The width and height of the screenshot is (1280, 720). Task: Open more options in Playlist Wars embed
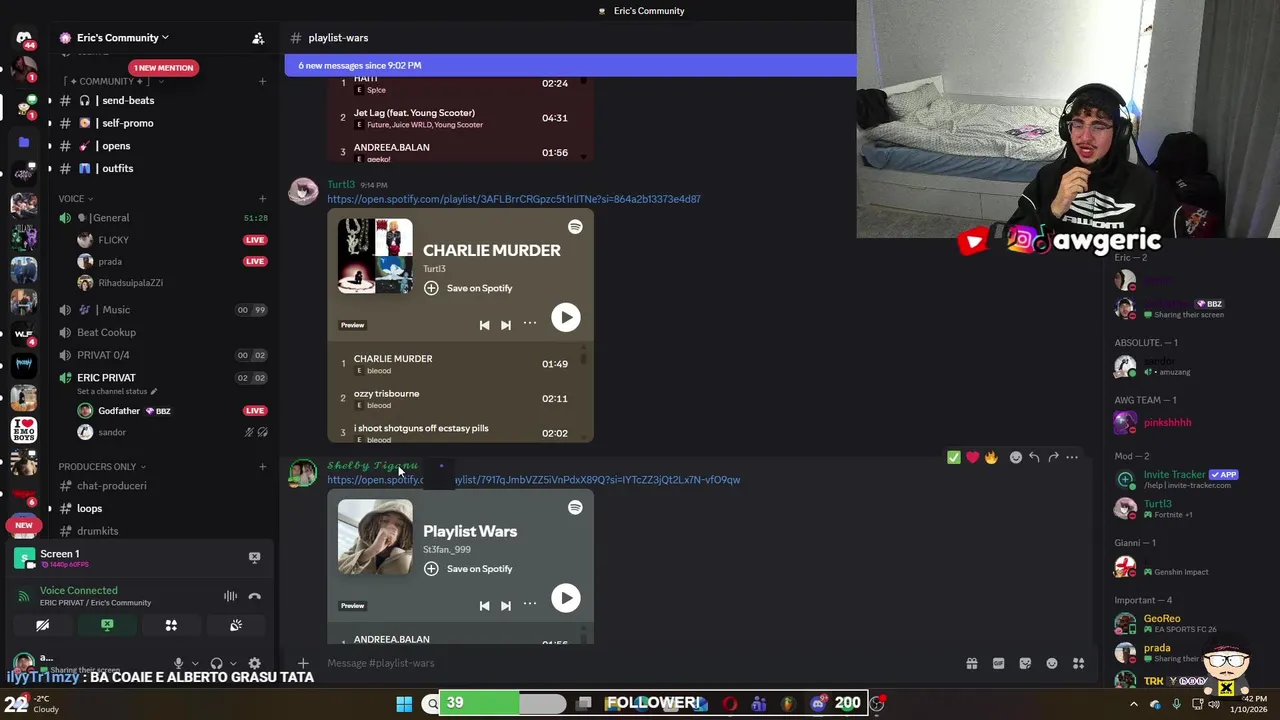pos(530,604)
